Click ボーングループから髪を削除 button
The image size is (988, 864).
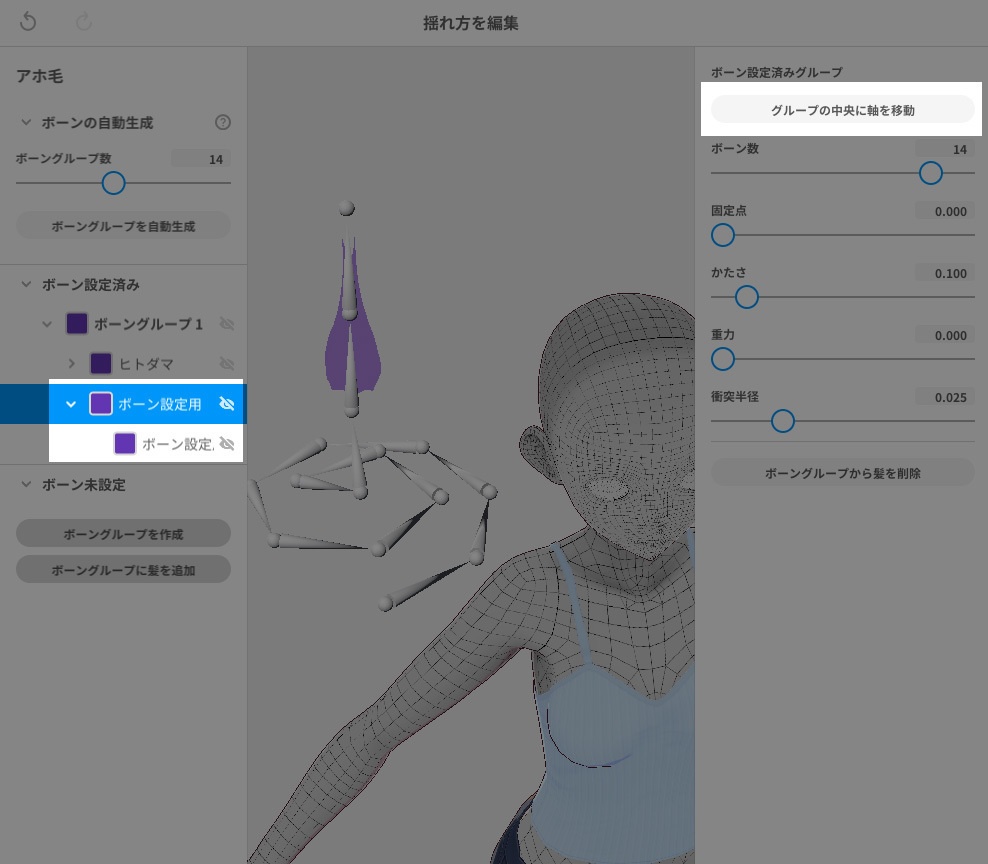tap(842, 473)
